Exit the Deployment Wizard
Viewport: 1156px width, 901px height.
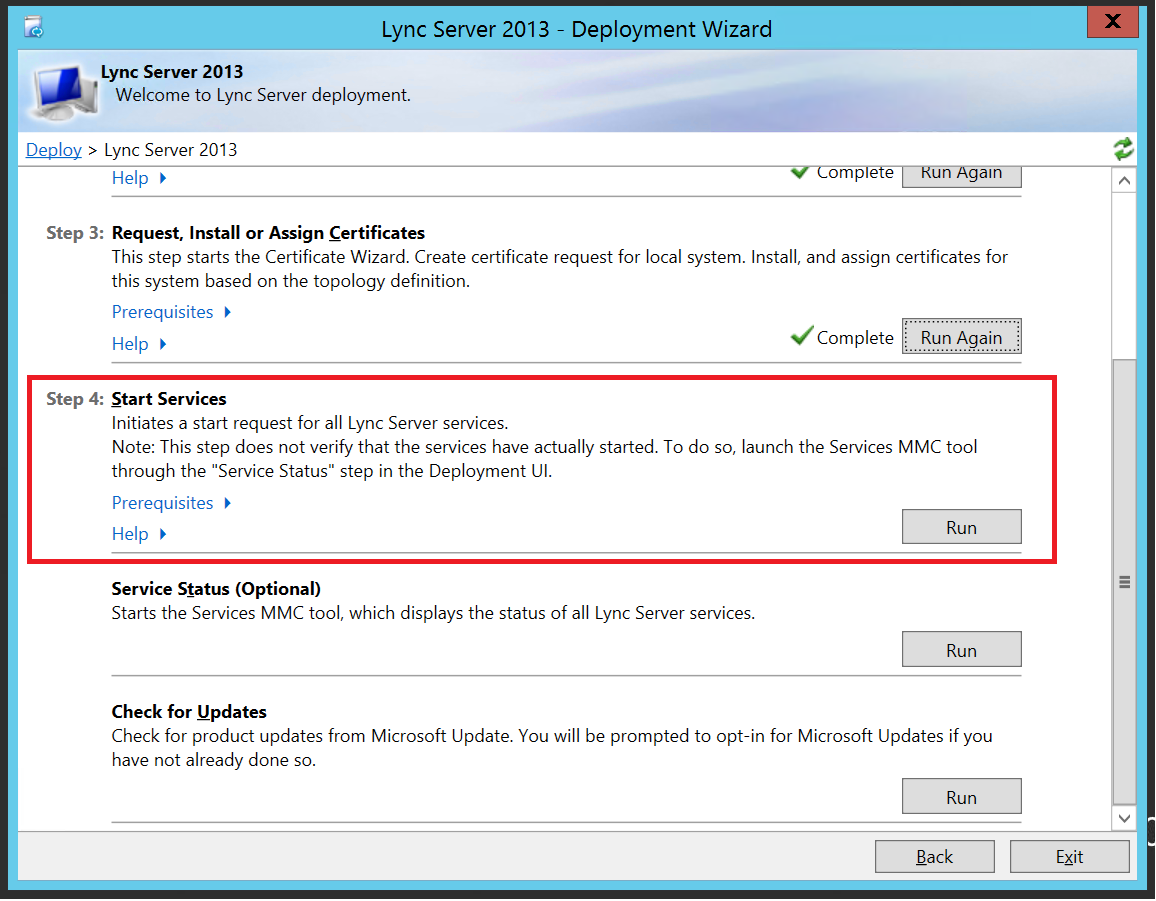[1069, 856]
